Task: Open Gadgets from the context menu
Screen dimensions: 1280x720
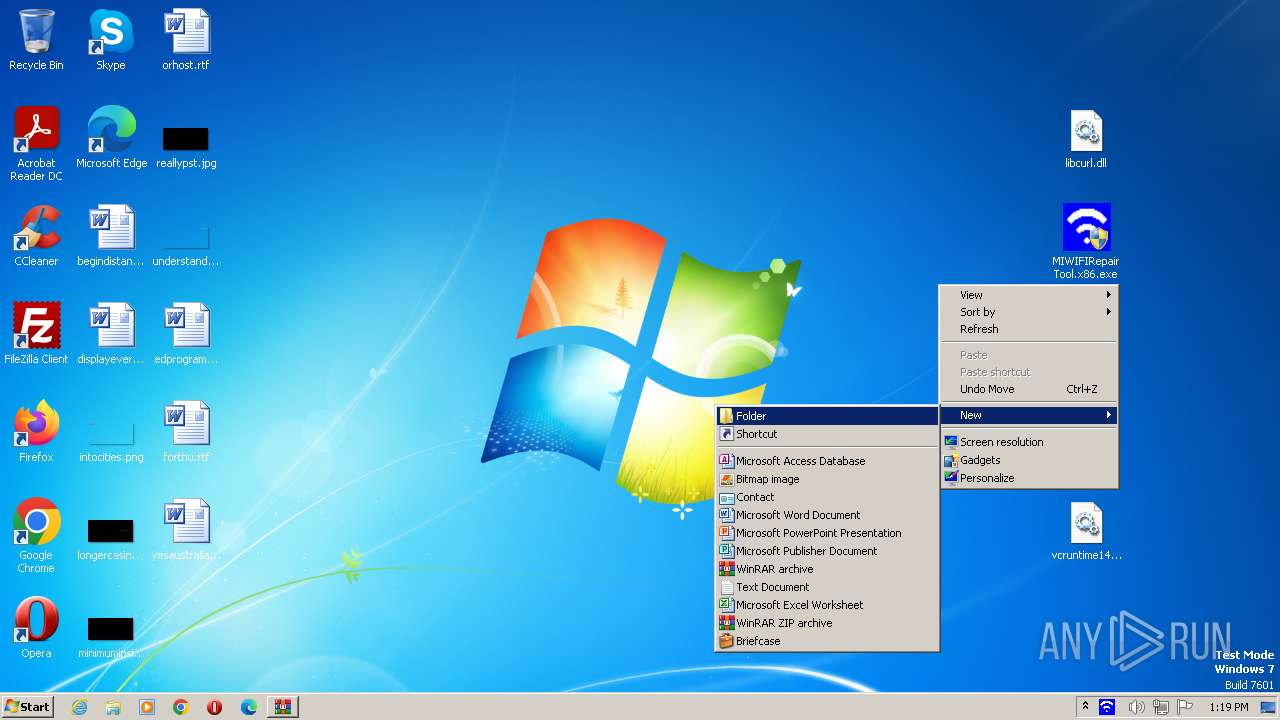Action: point(1028,460)
